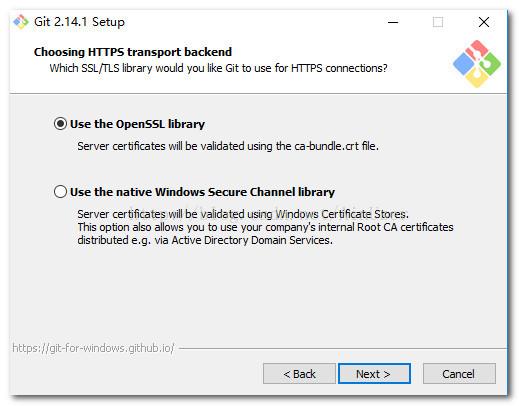Click the "Git 2.14.1 Setup" title text

pyautogui.click(x=79, y=22)
